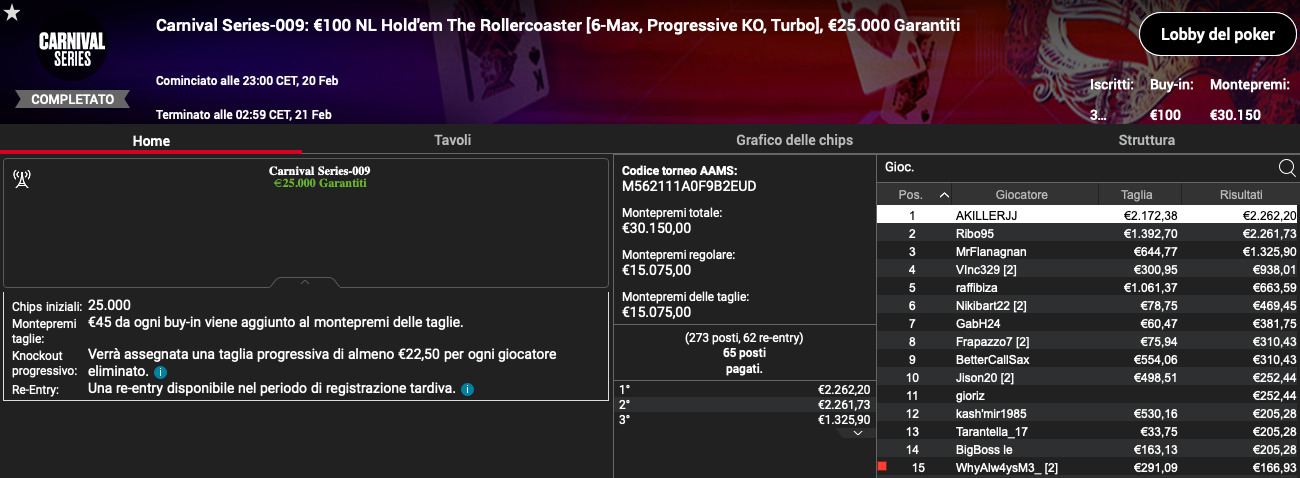1300x478 pixels.
Task: Click the broadcast antenna icon
Action: point(21,179)
